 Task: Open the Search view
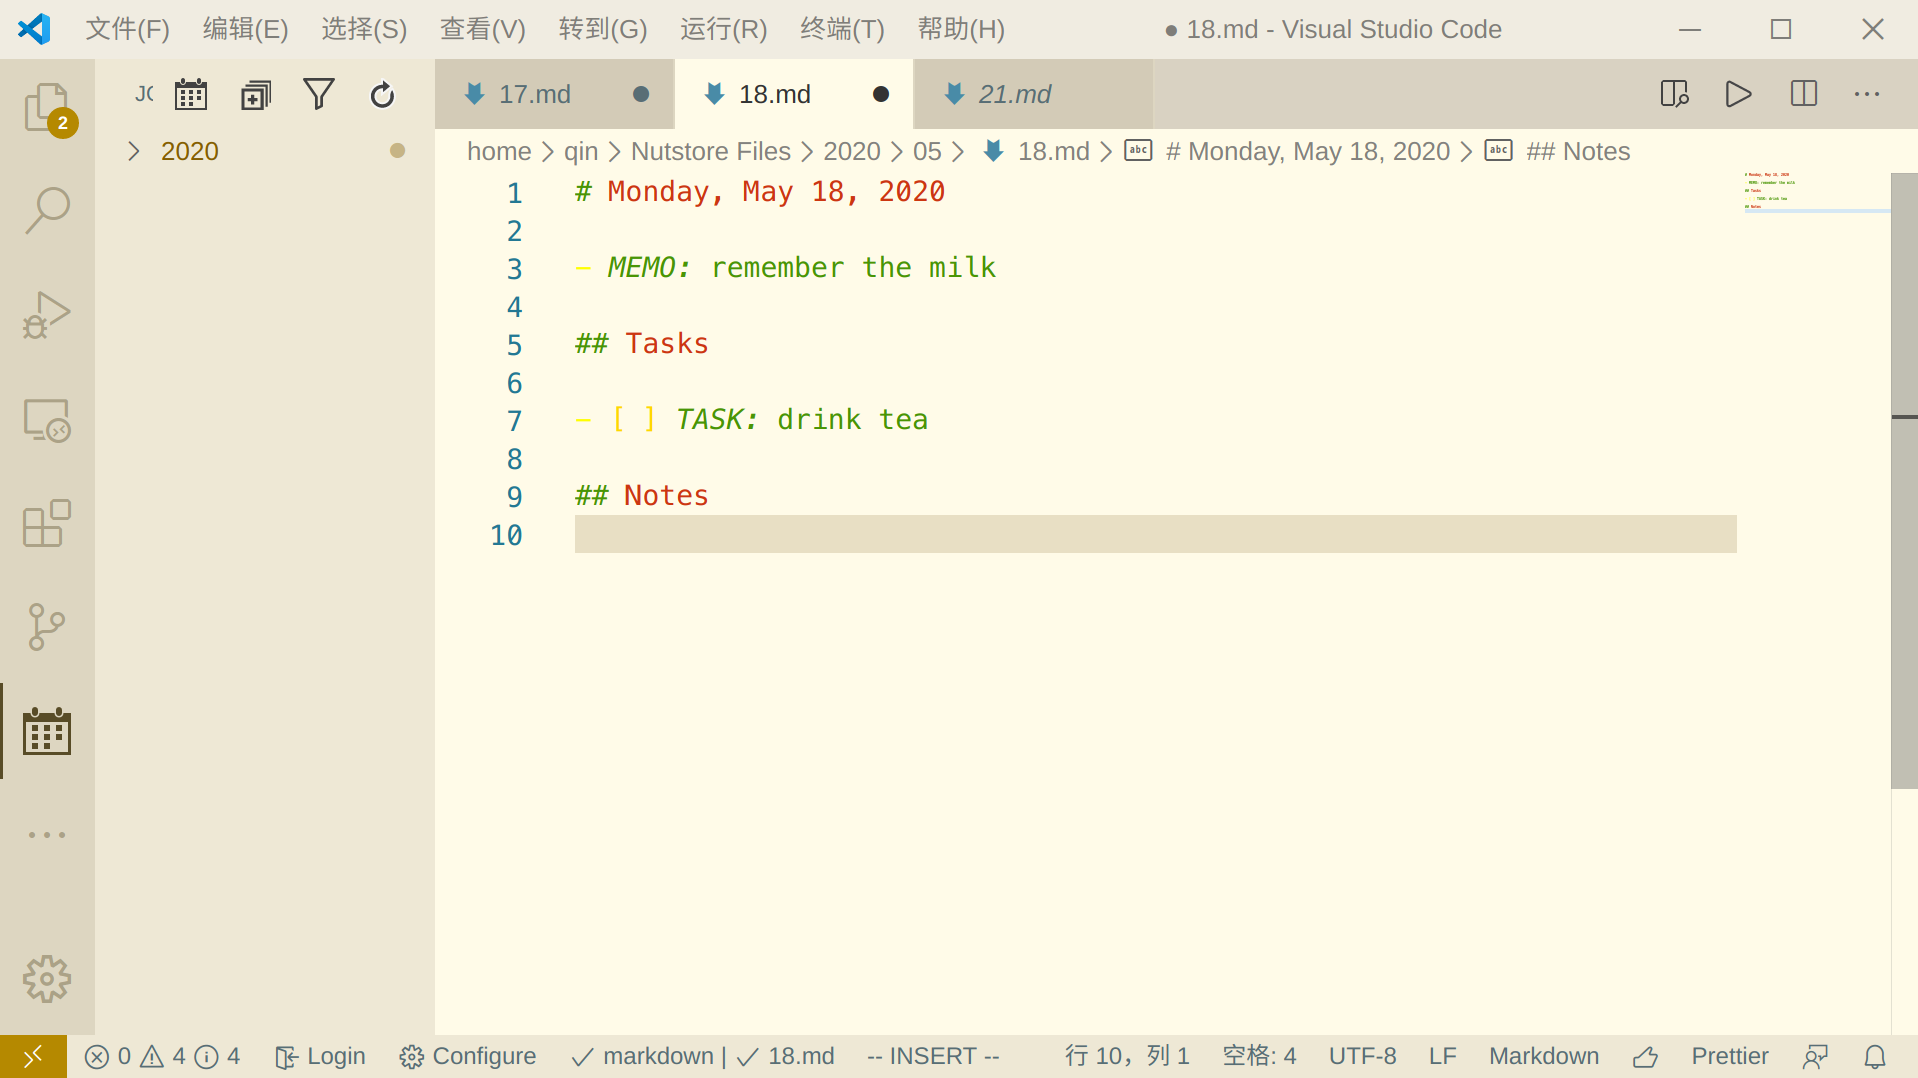[x=47, y=210]
